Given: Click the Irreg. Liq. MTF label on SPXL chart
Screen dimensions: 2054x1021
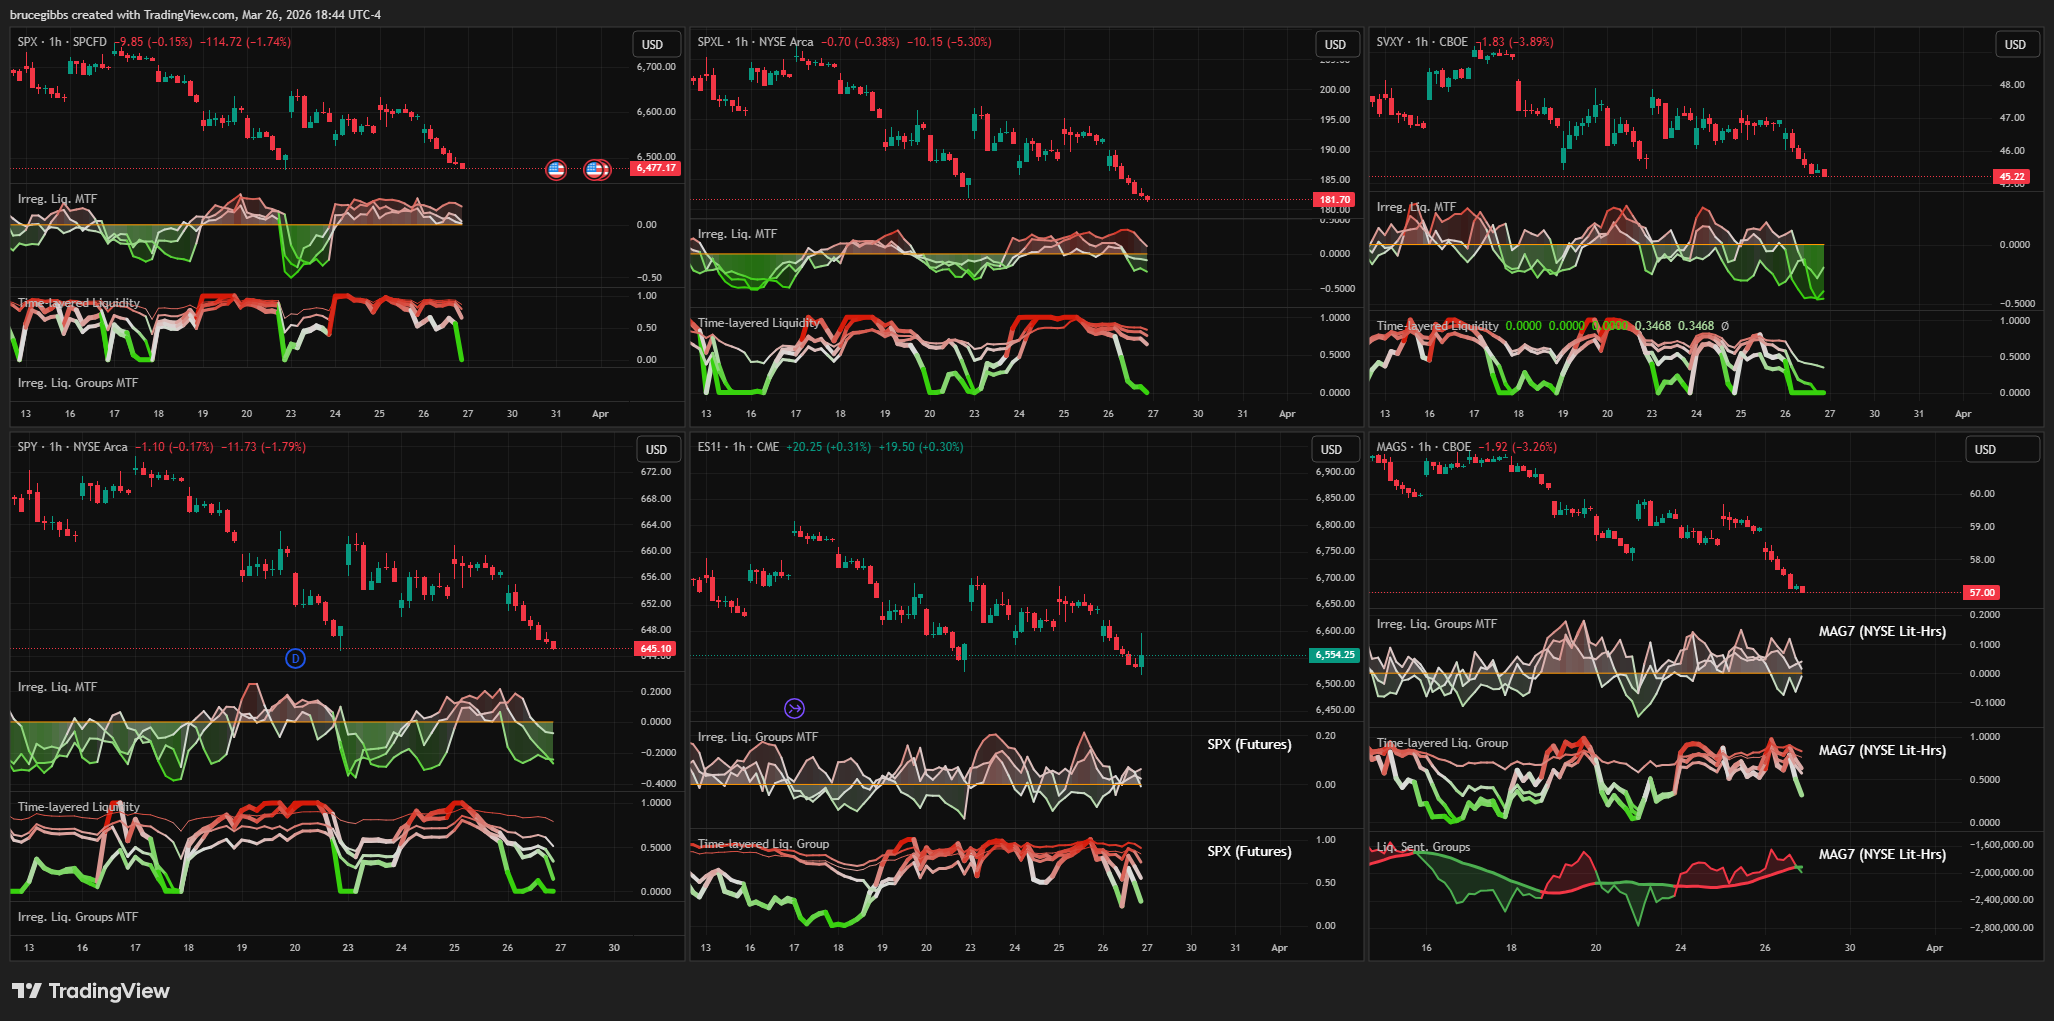Looking at the screenshot, I should click(737, 234).
